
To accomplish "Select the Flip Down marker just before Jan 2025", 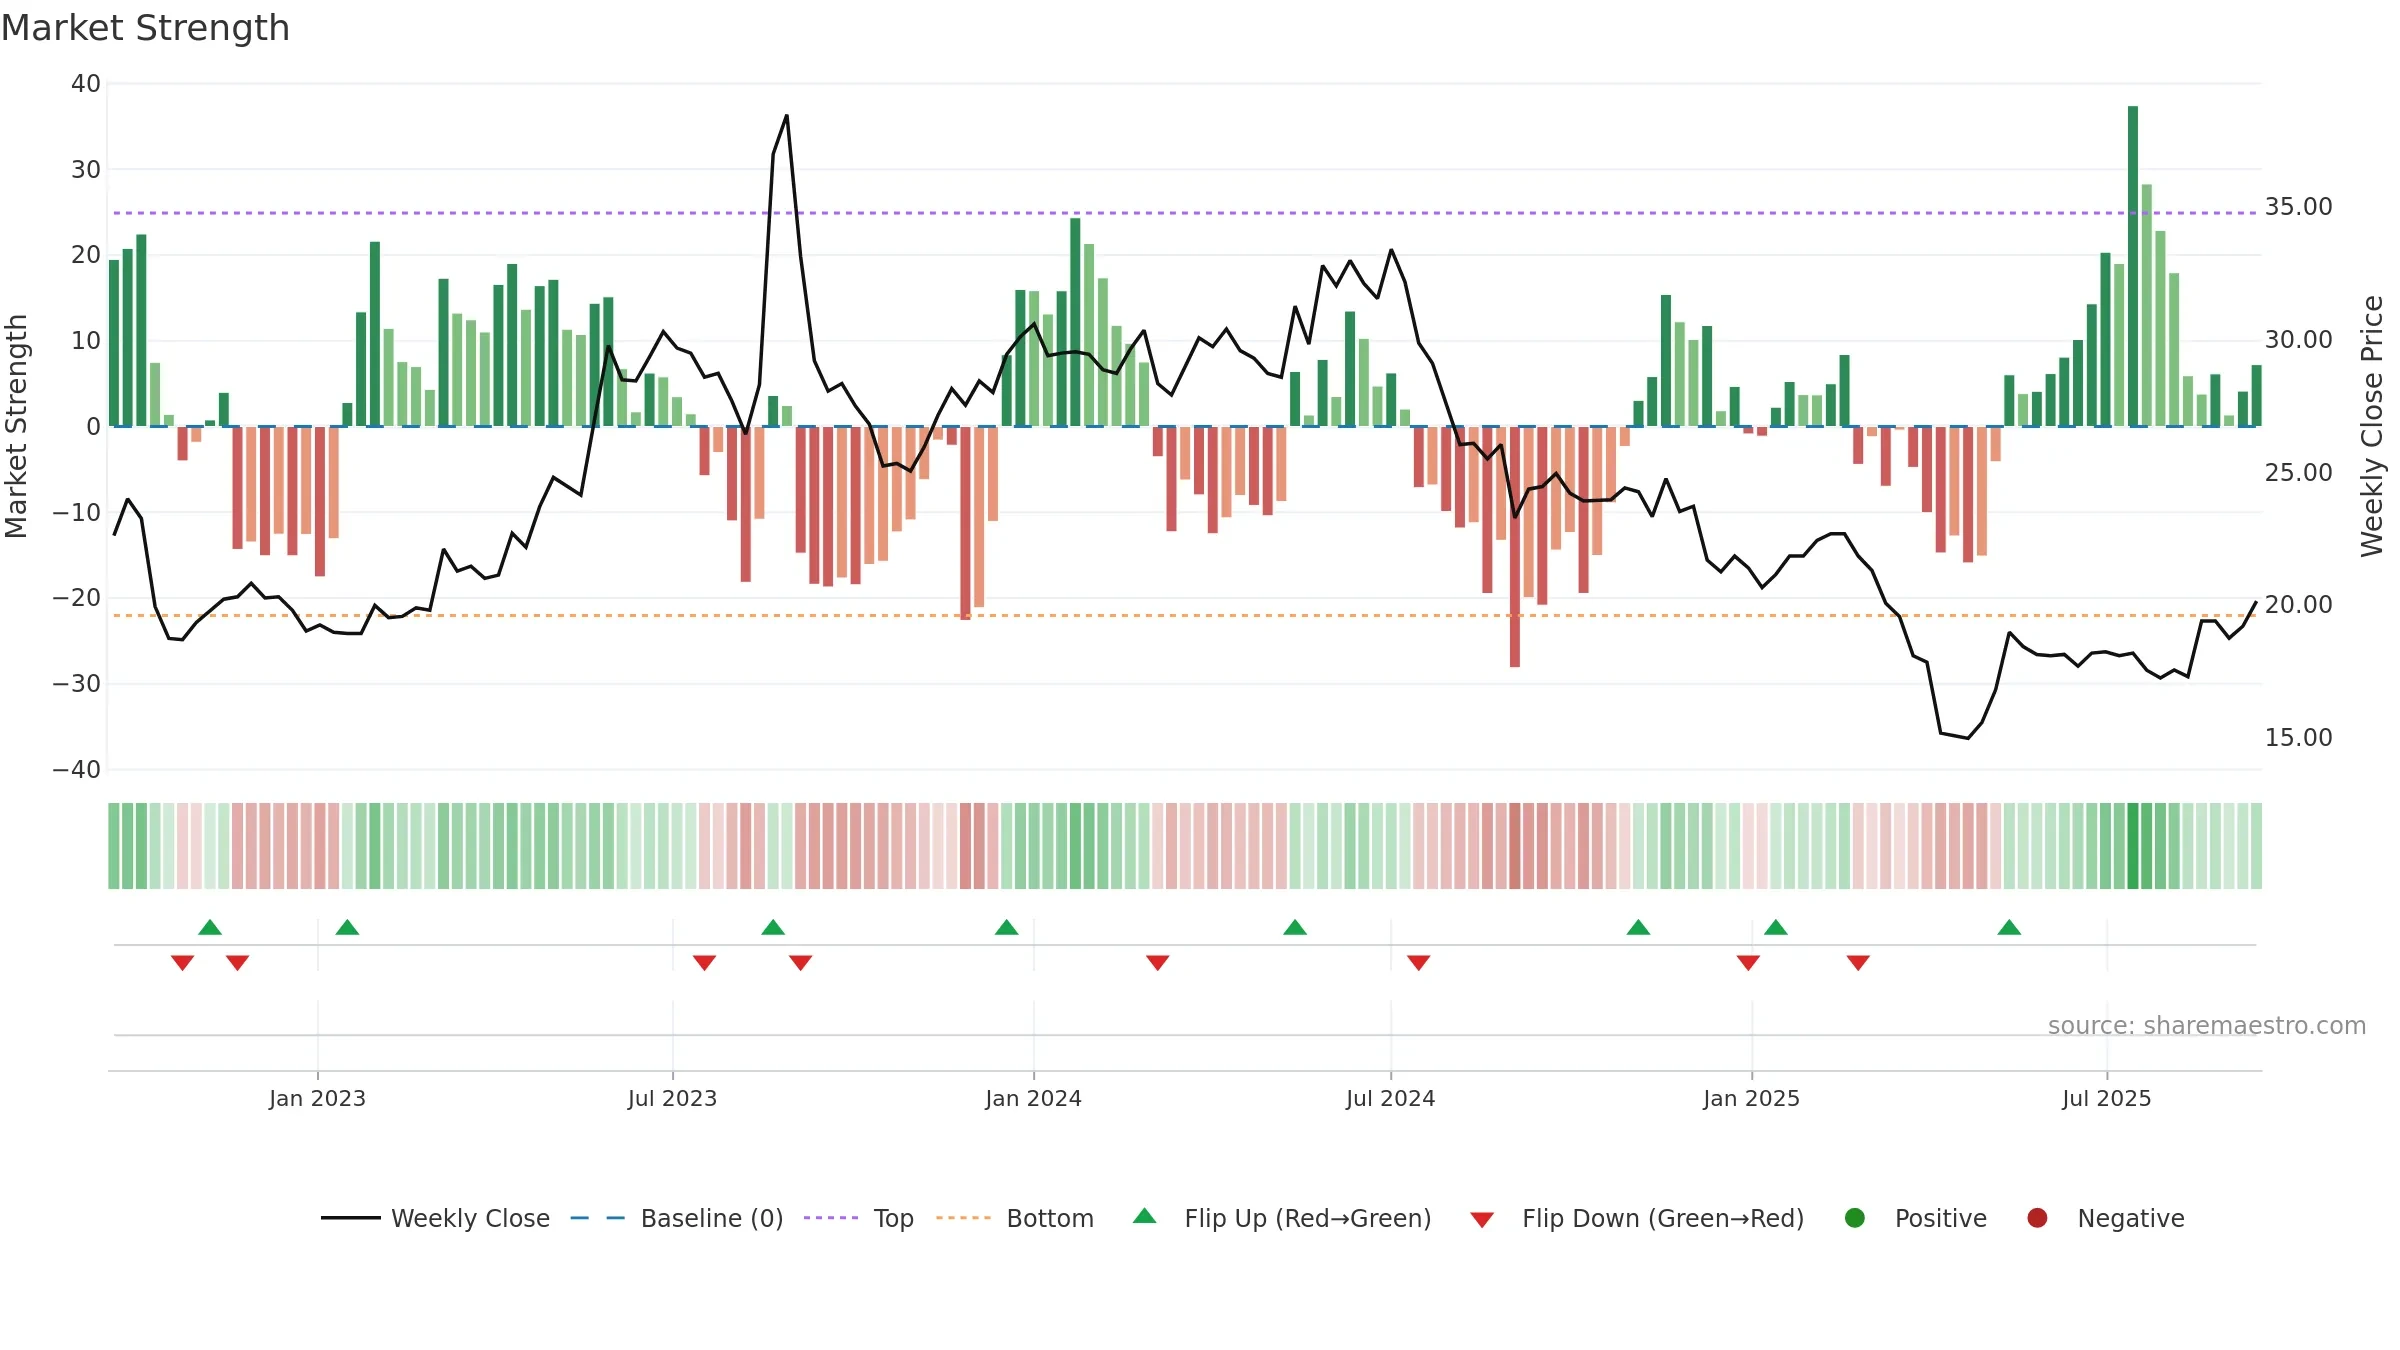I will click(1748, 963).
